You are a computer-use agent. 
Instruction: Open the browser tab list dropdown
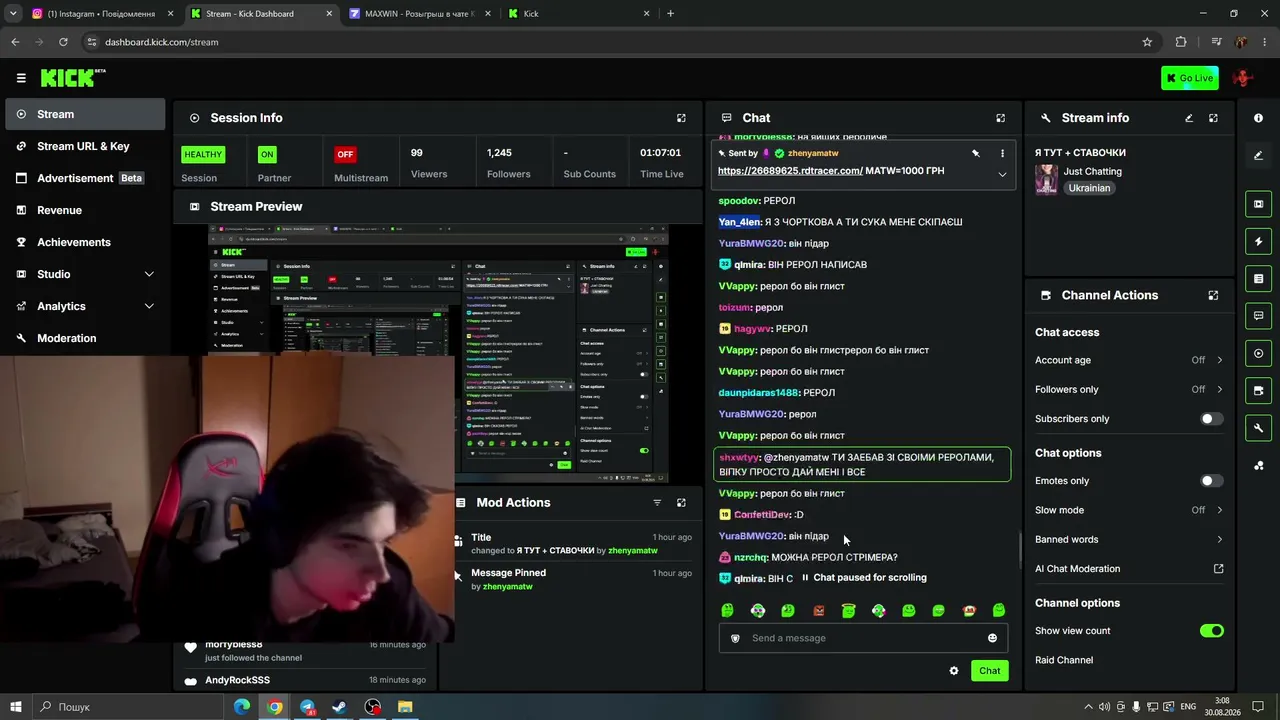point(13,14)
